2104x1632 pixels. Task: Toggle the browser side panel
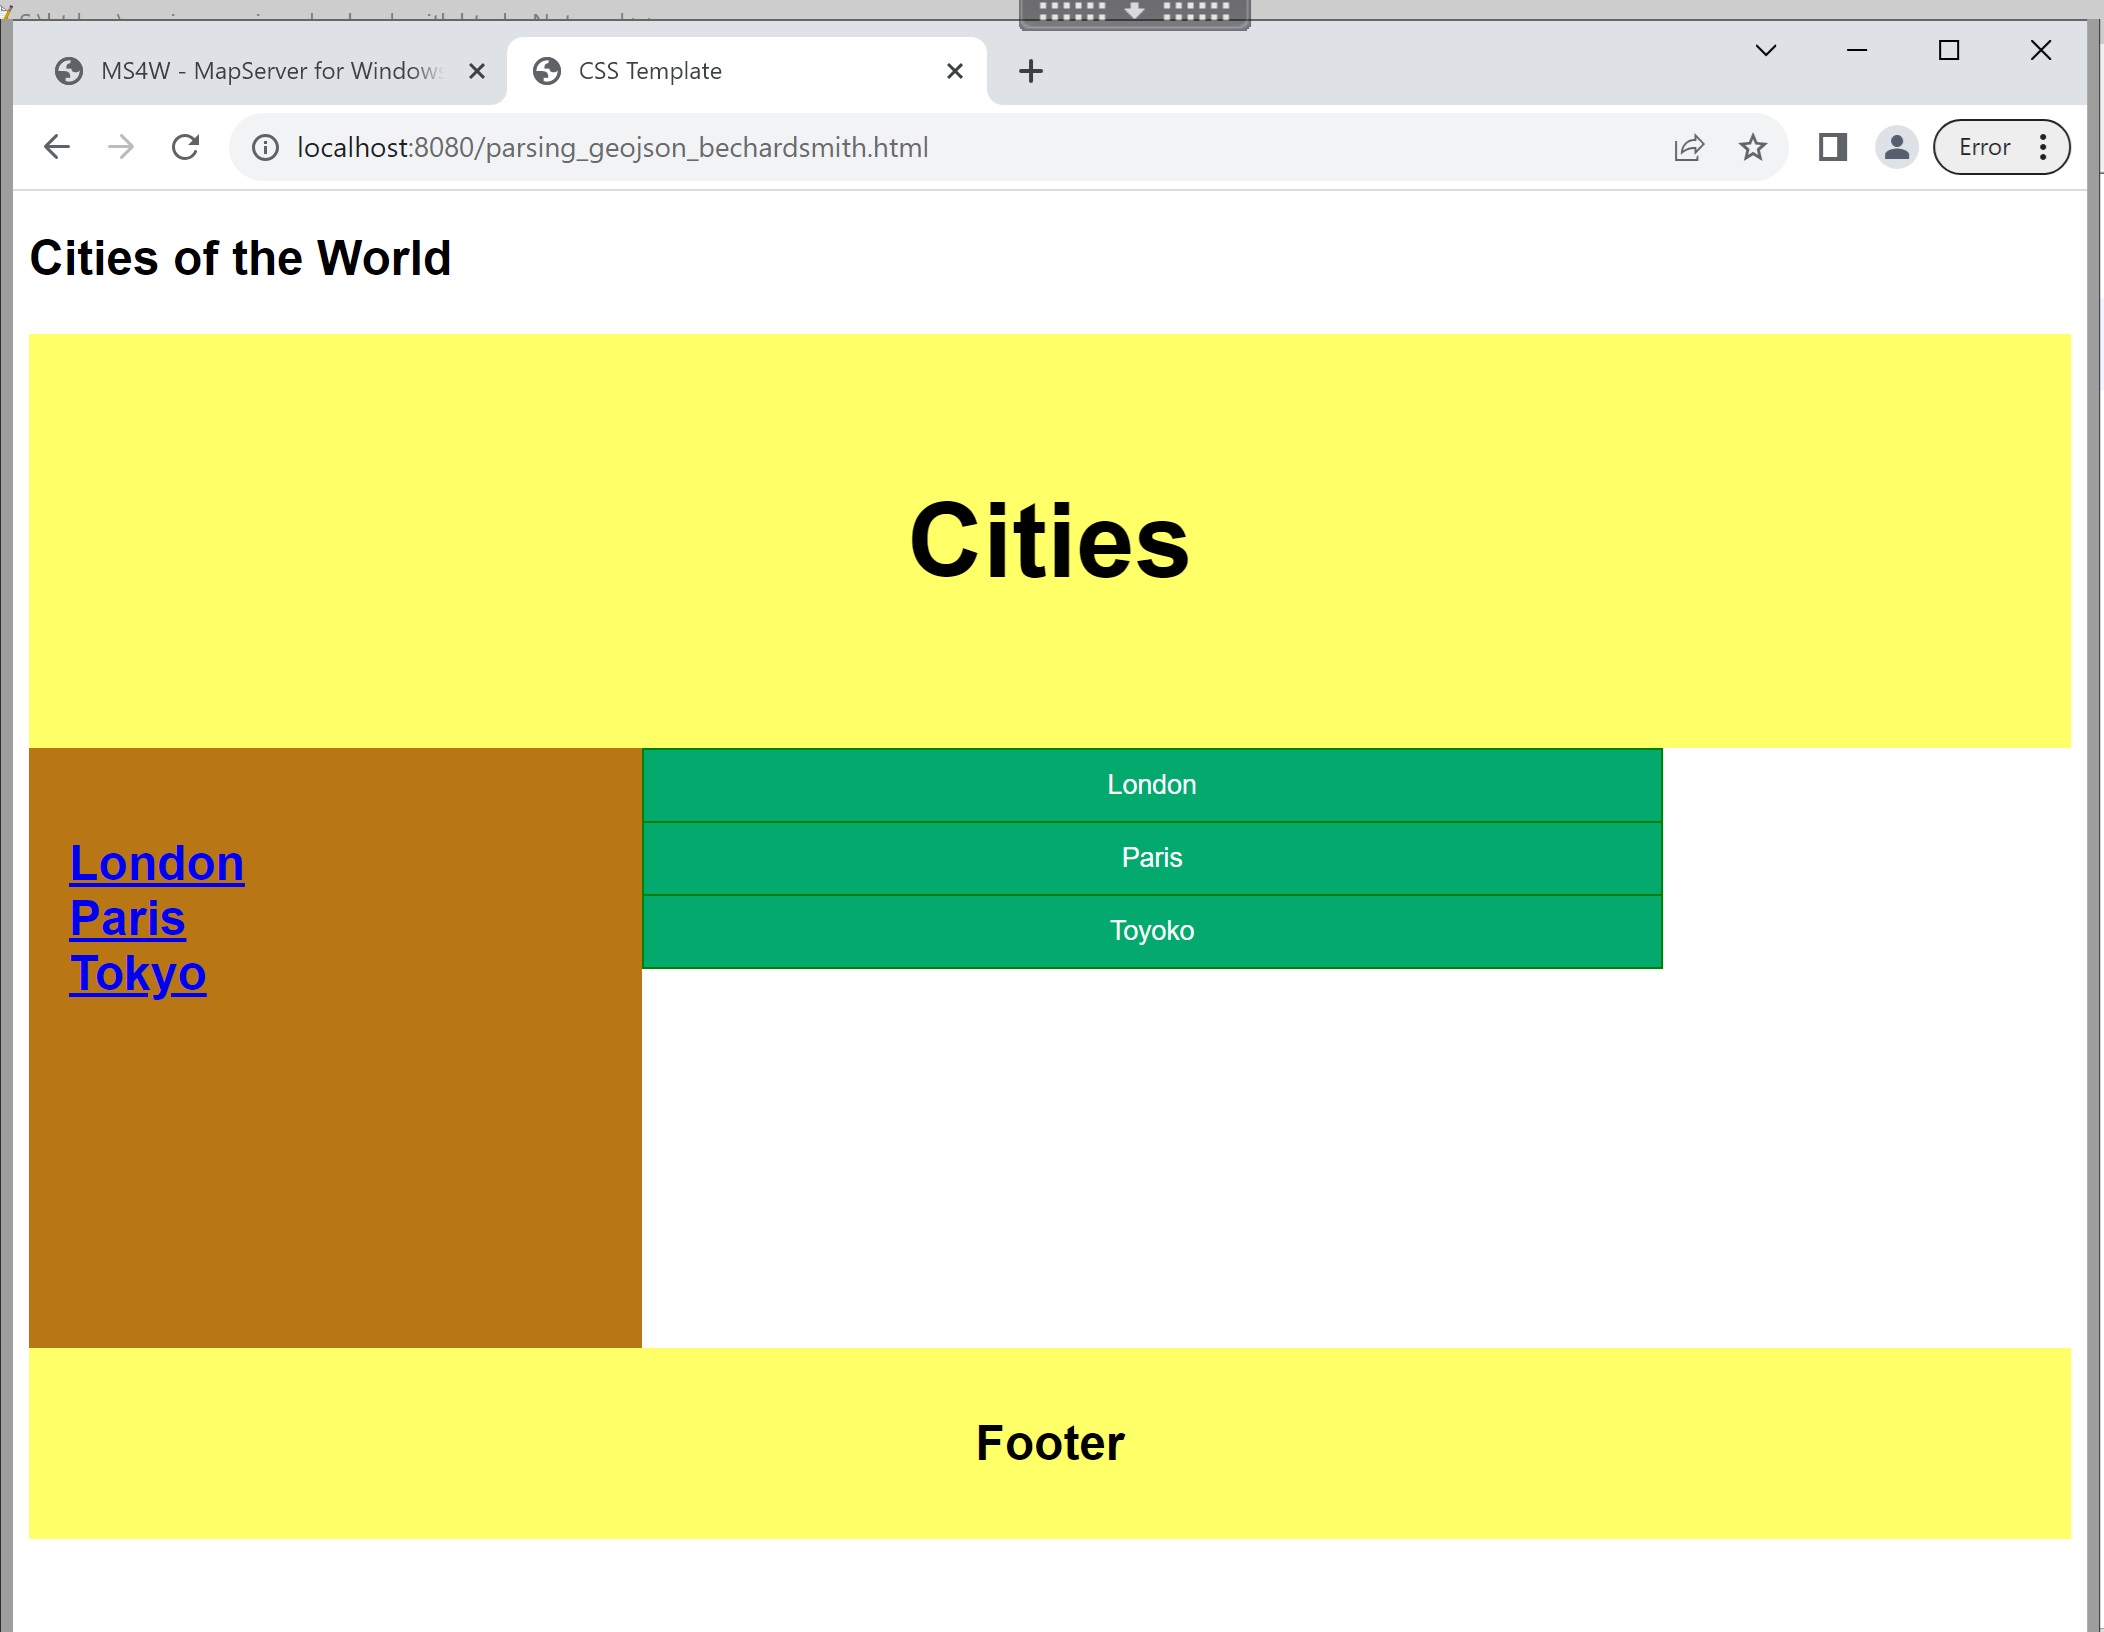pos(1832,148)
